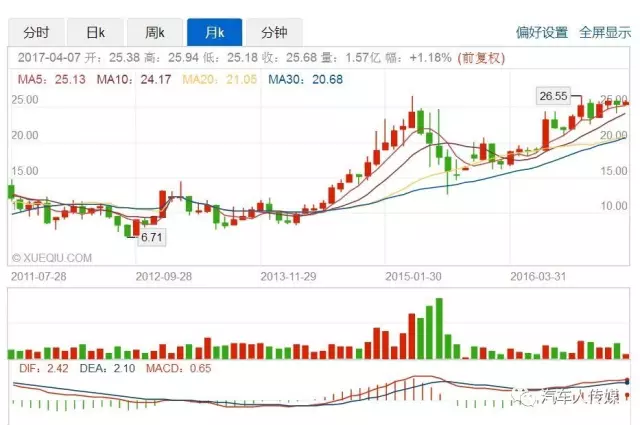Click the MA20: 21.05 indicator text
Viewport: 640px width, 425px height.
point(220,79)
